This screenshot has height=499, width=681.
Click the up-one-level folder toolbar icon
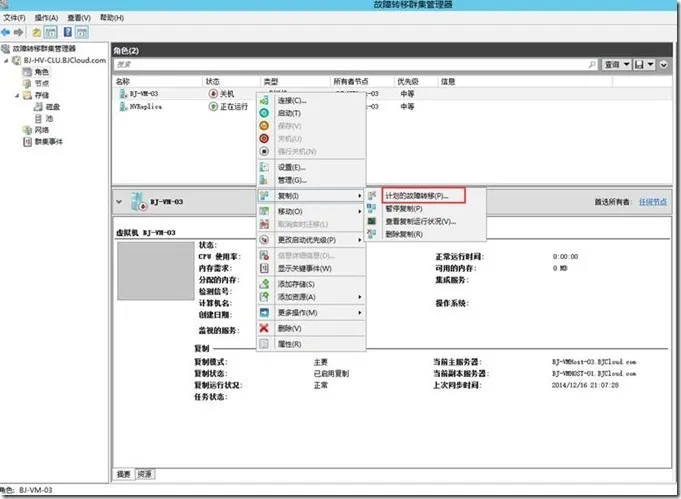[x=37, y=32]
